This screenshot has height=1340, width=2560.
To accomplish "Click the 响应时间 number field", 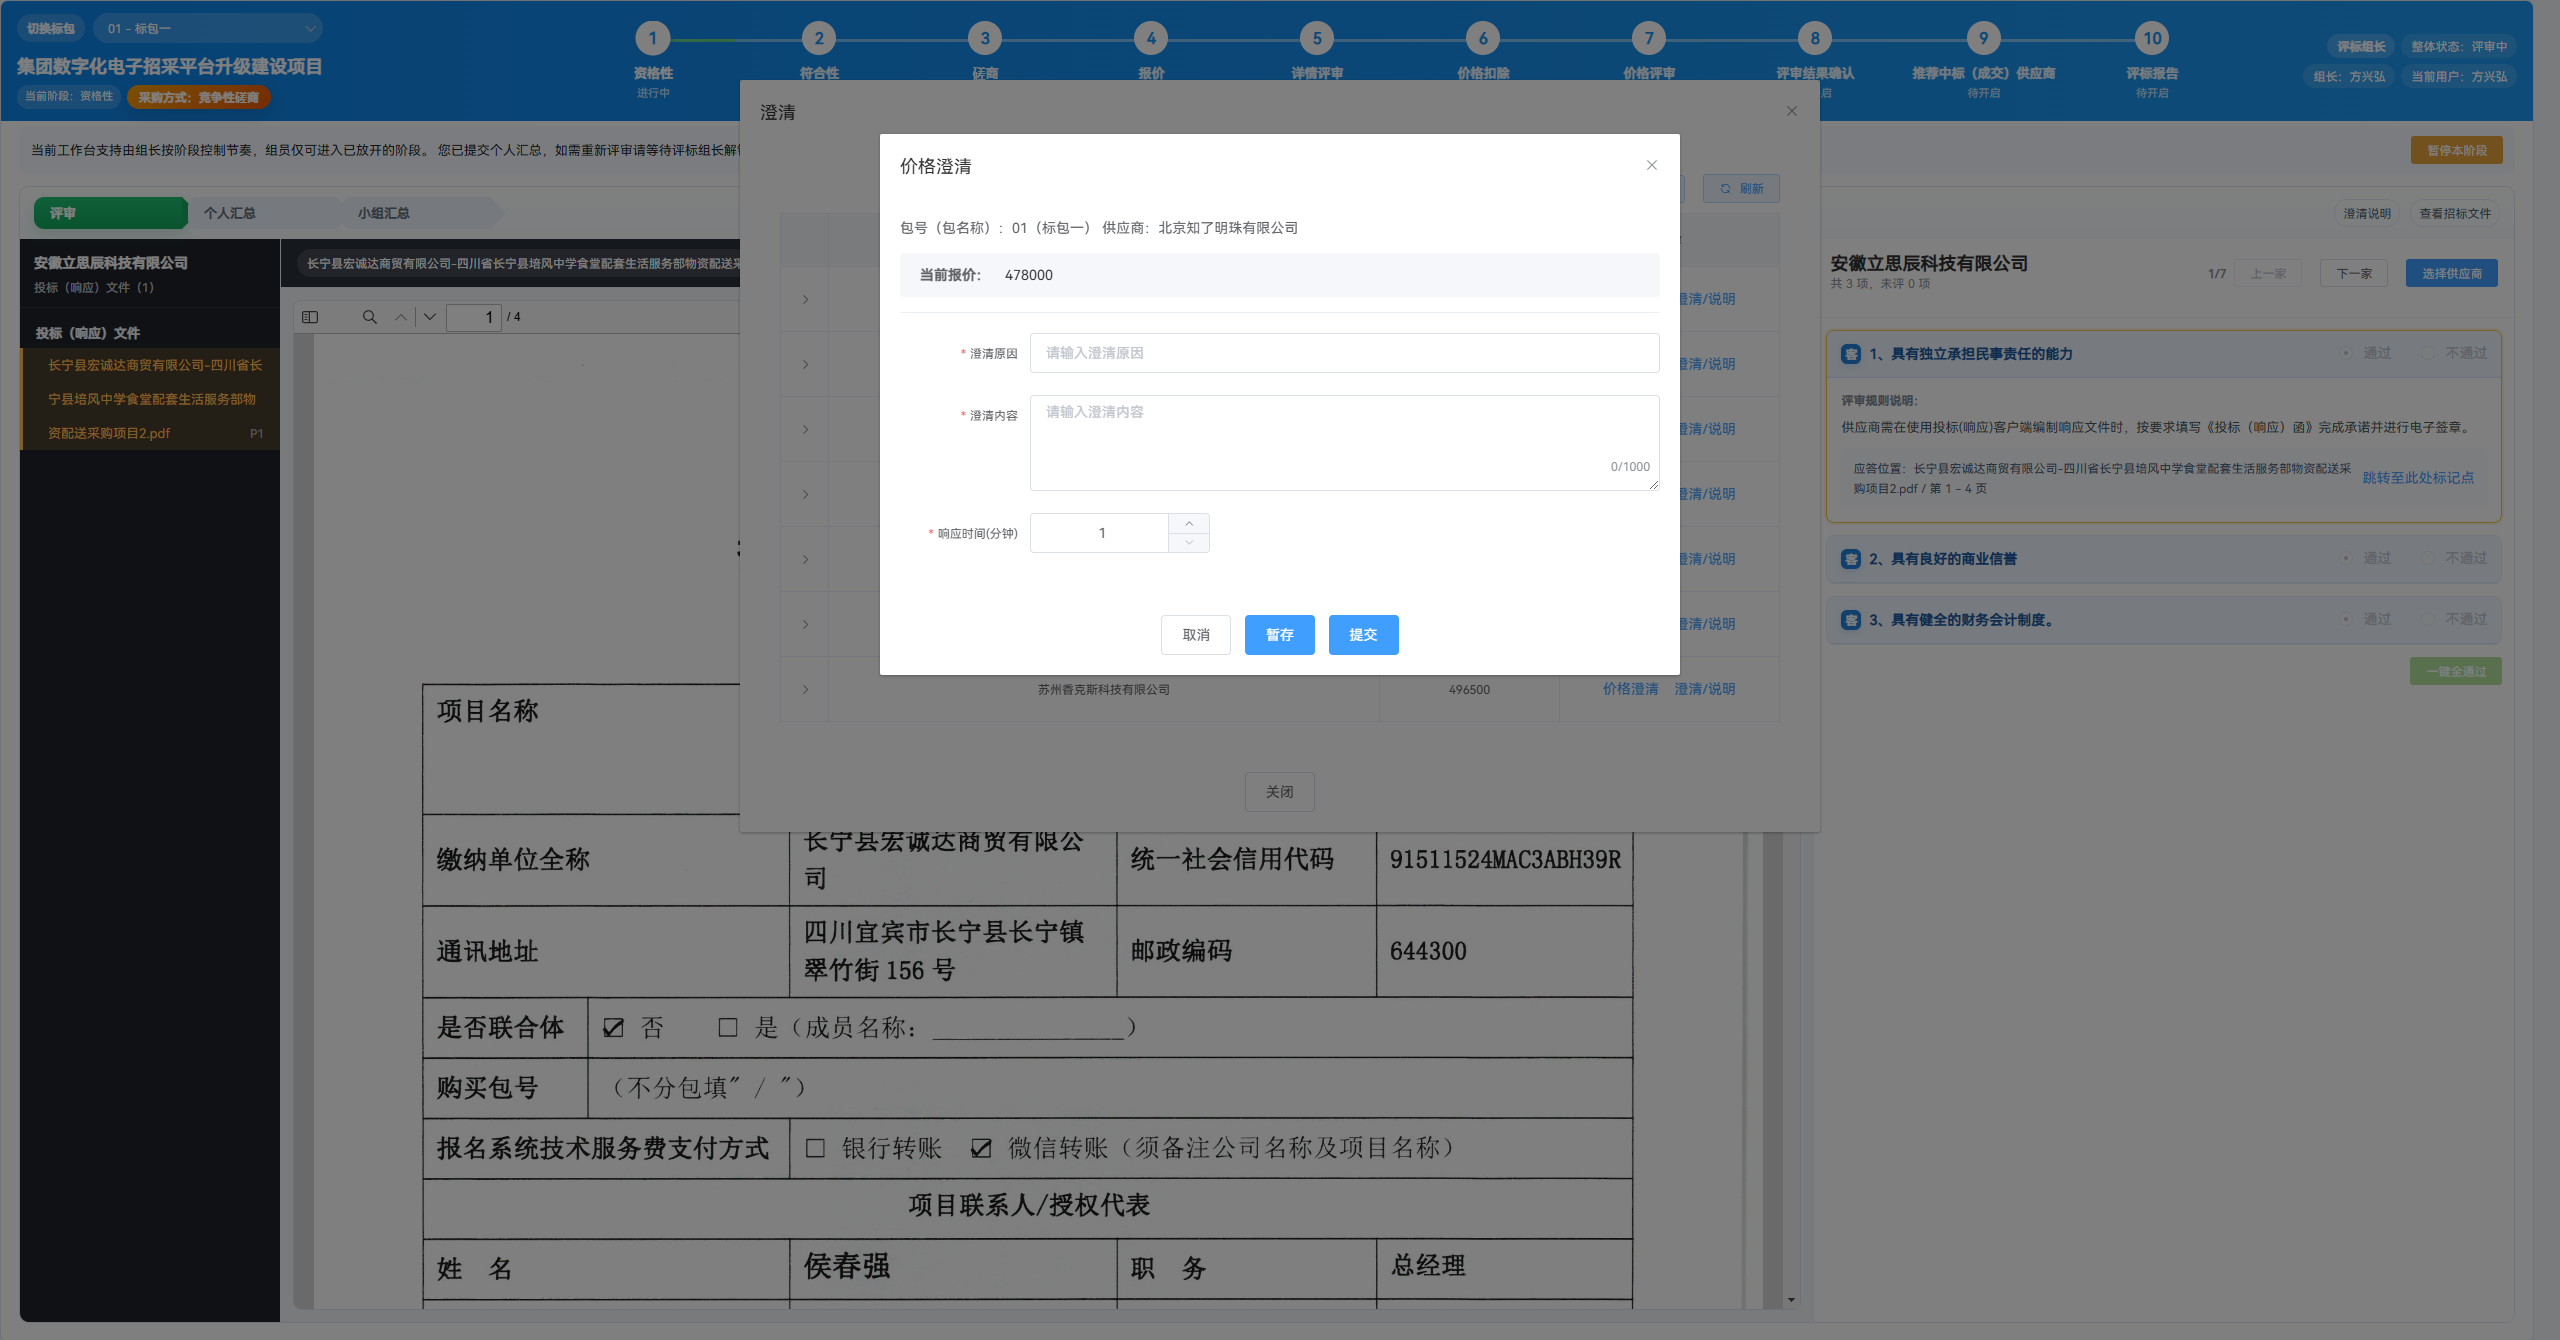I will pos(1100,533).
